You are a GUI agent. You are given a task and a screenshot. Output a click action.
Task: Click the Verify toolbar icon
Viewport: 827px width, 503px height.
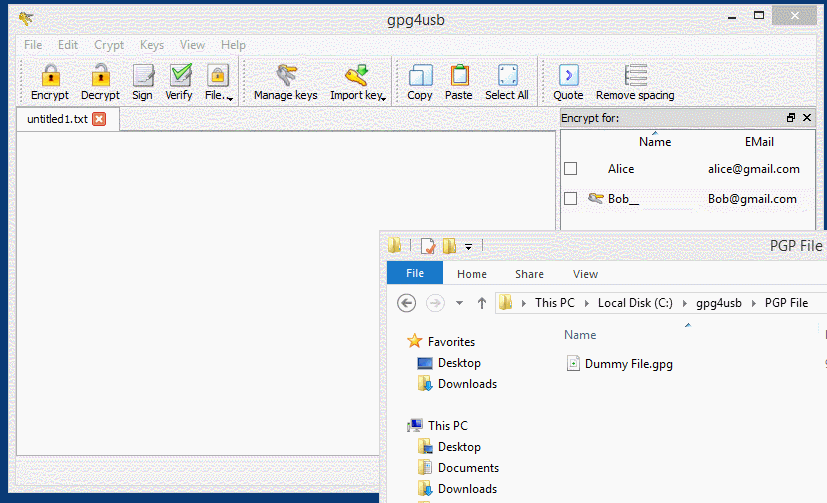coord(180,75)
